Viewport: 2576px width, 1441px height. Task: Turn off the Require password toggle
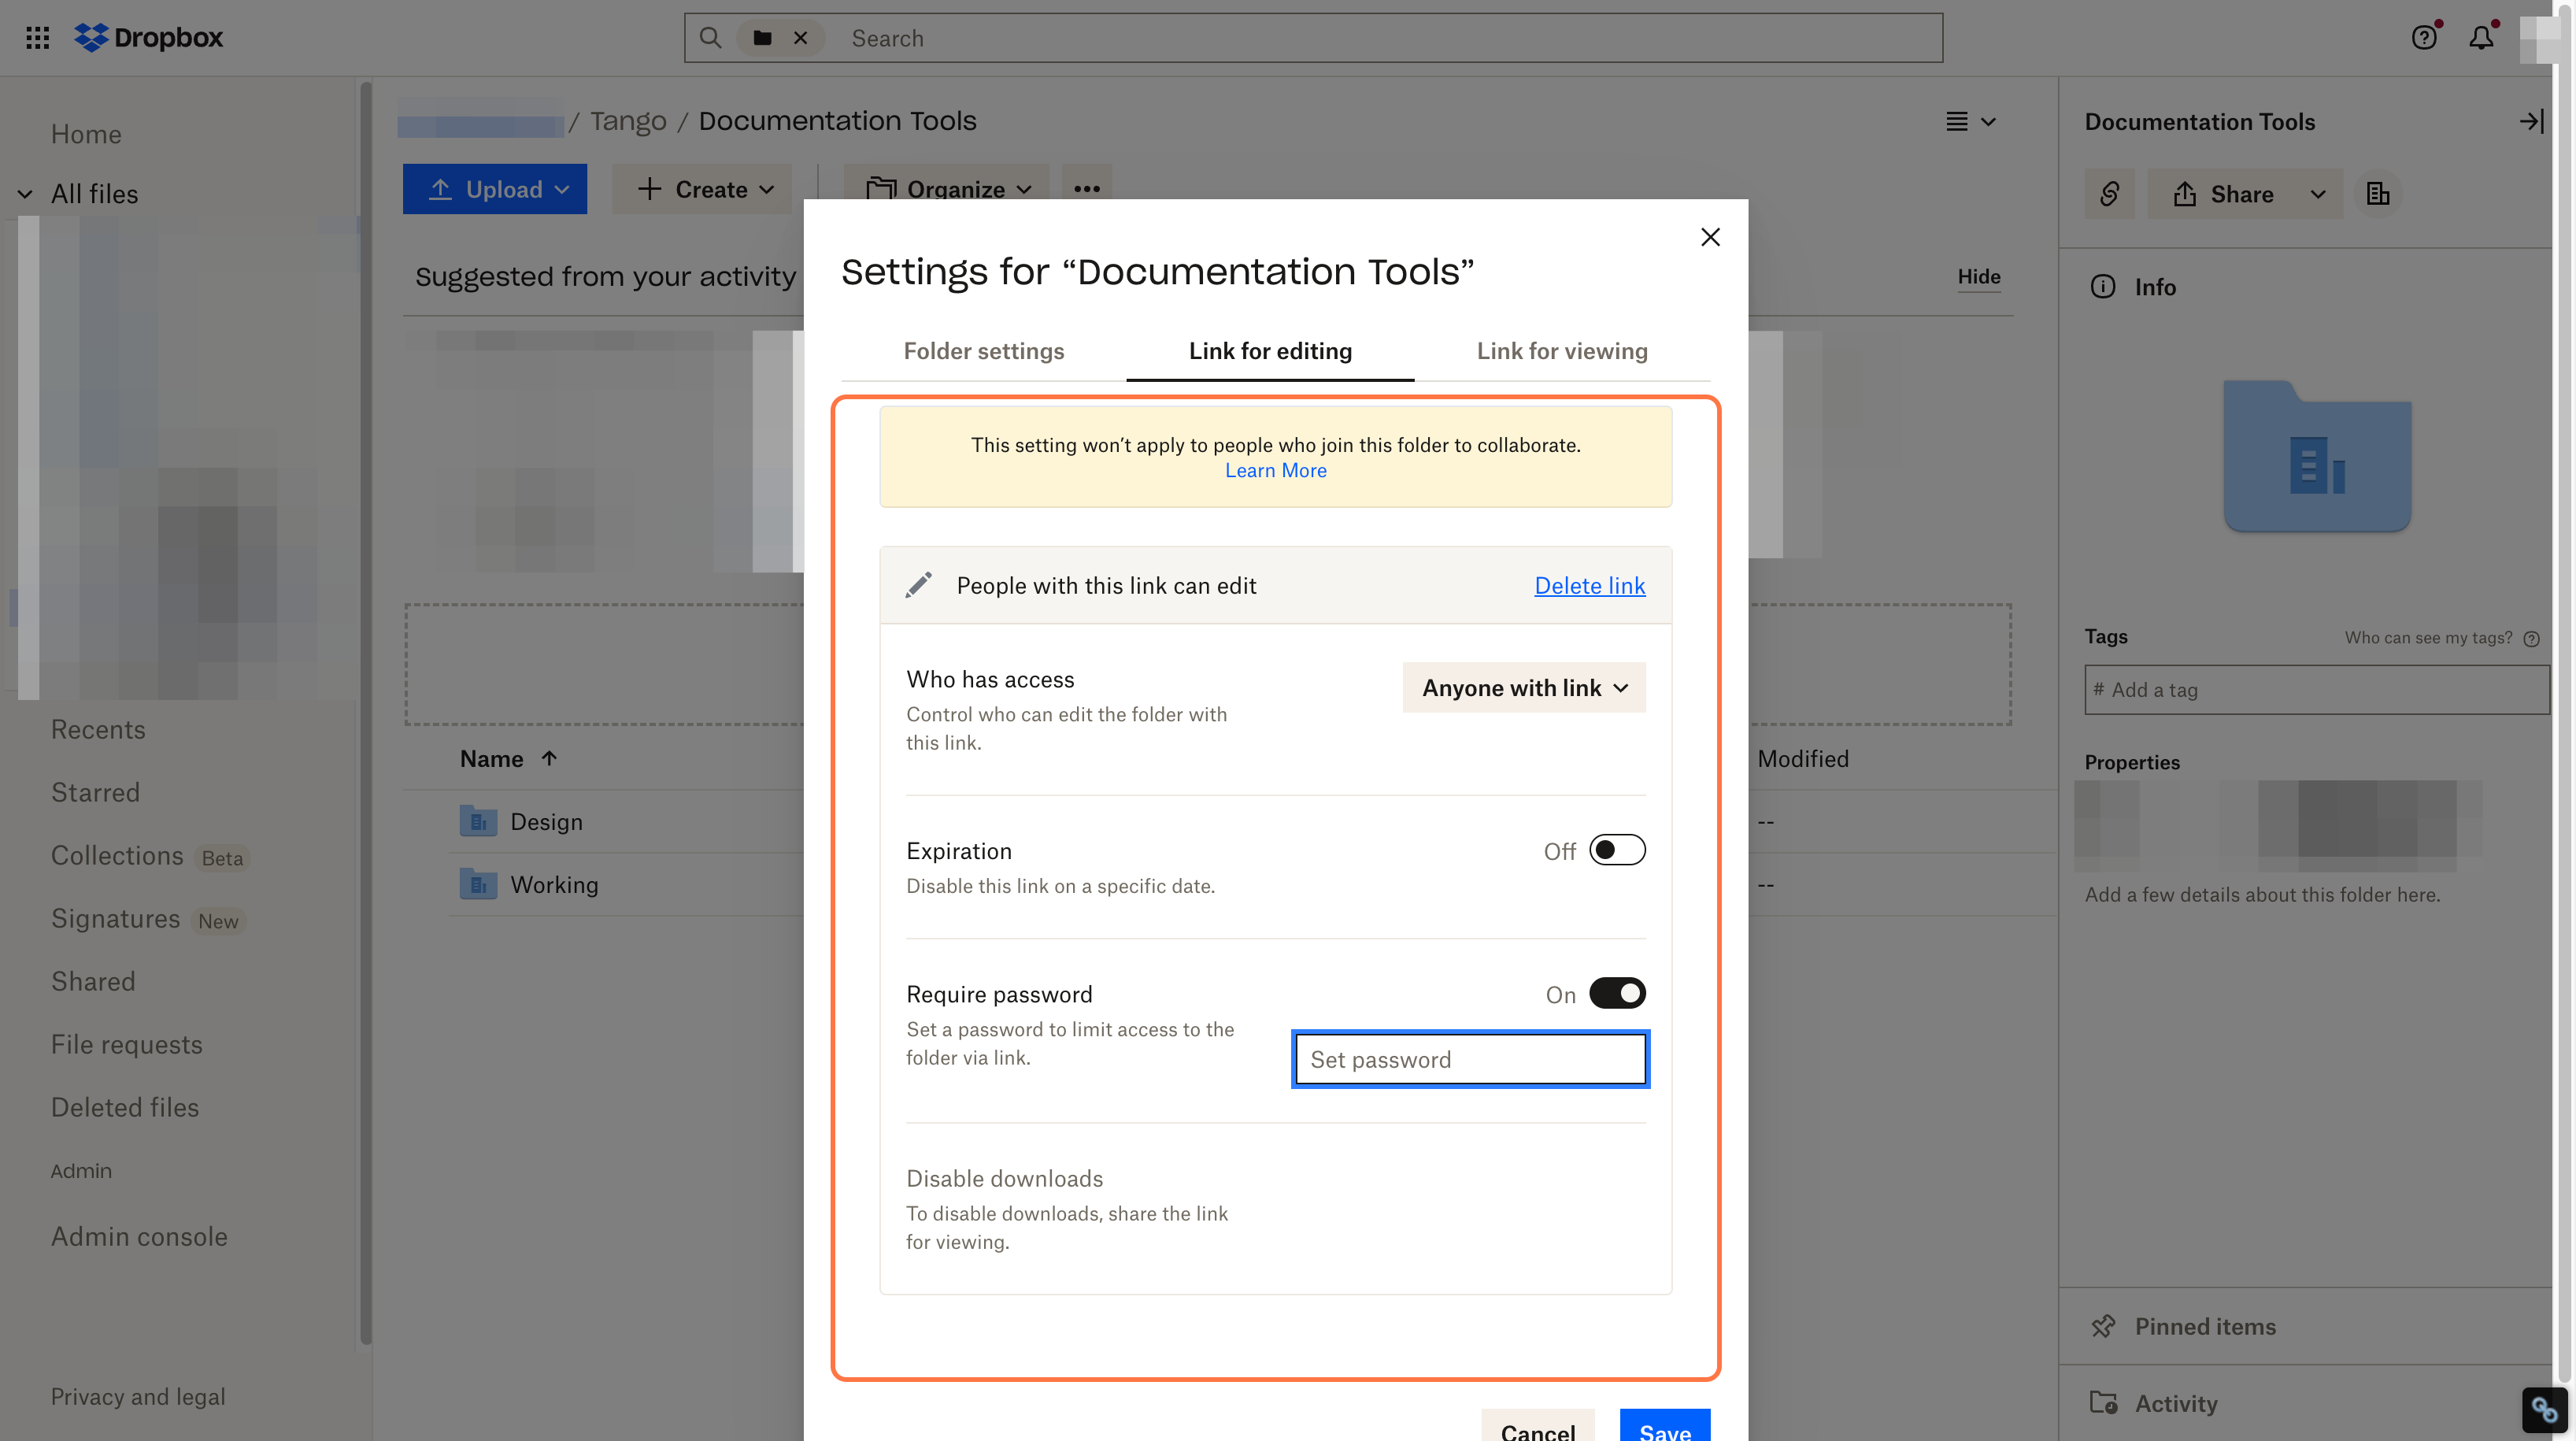pyautogui.click(x=1617, y=993)
